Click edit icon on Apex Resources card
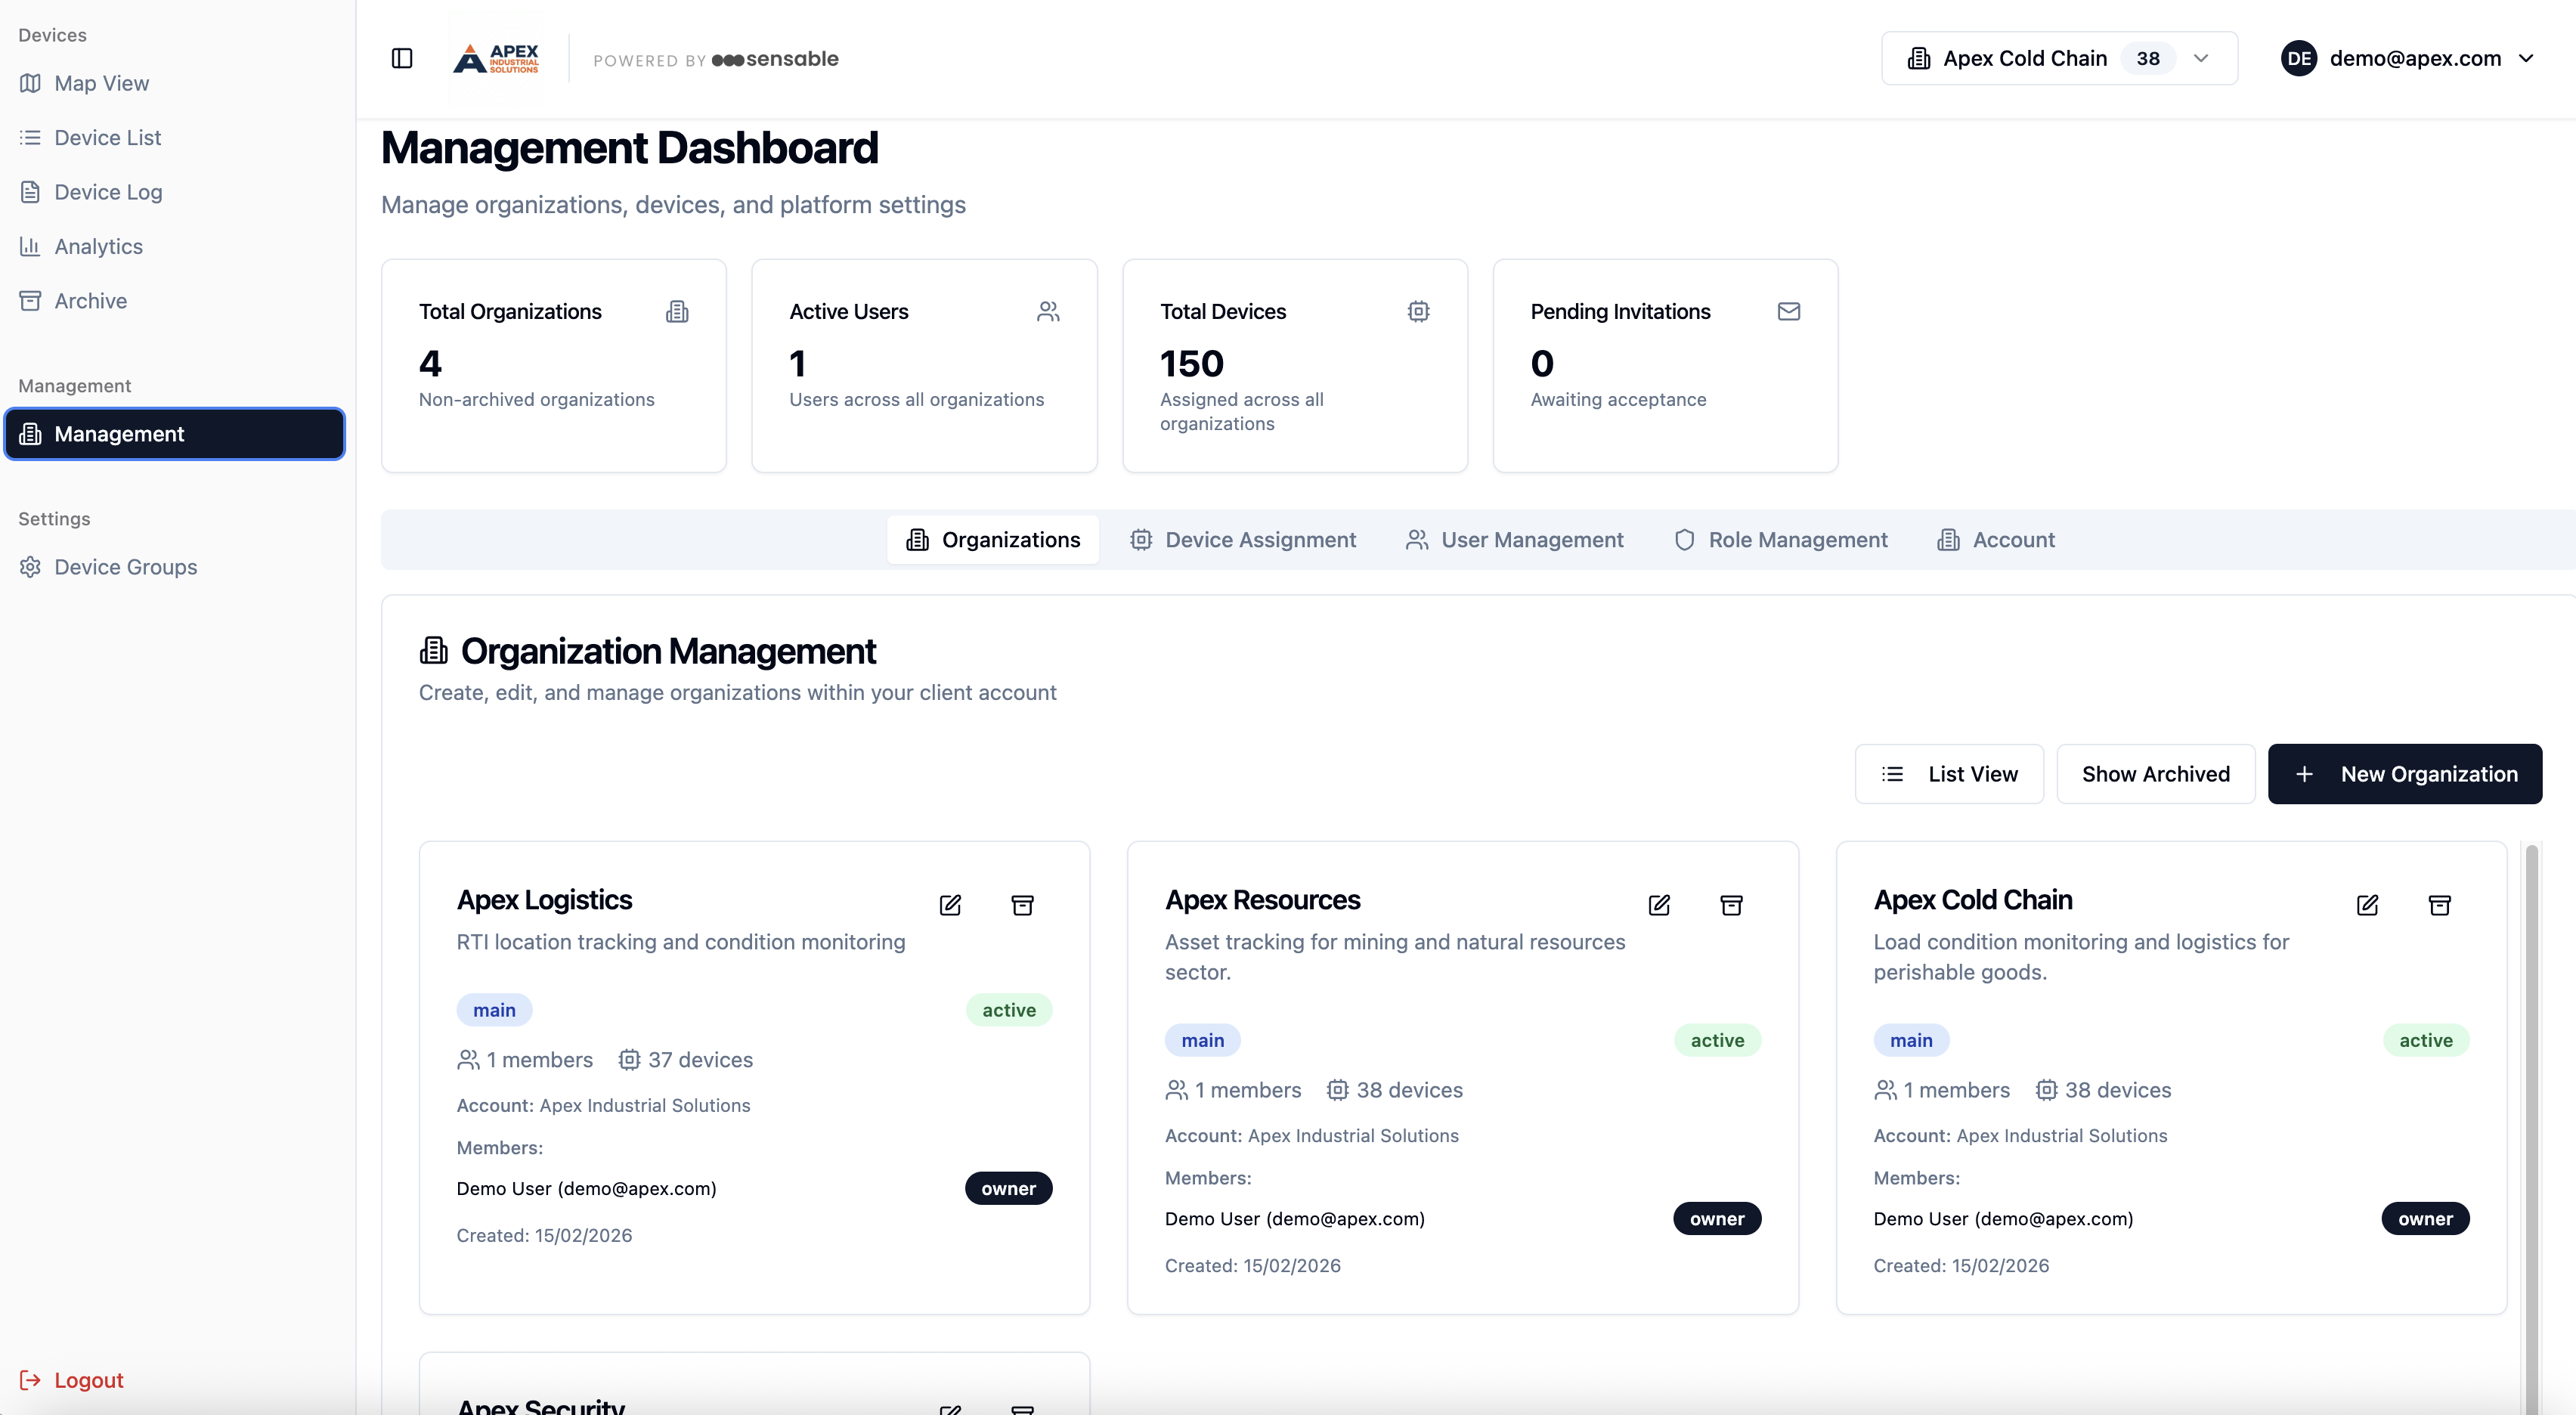 tap(1659, 905)
